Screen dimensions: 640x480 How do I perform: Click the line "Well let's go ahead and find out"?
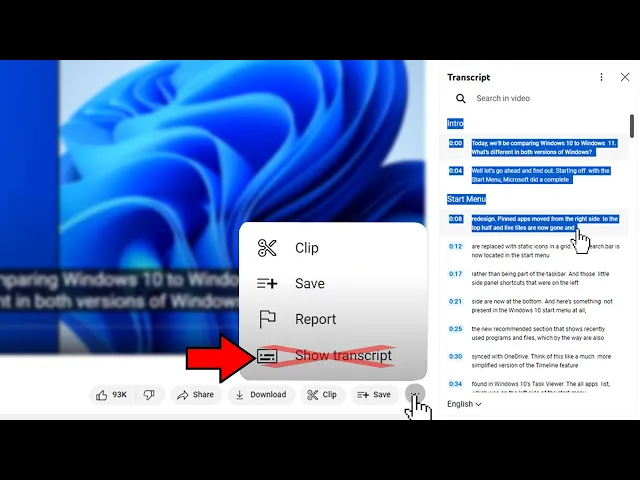[x=541, y=175]
